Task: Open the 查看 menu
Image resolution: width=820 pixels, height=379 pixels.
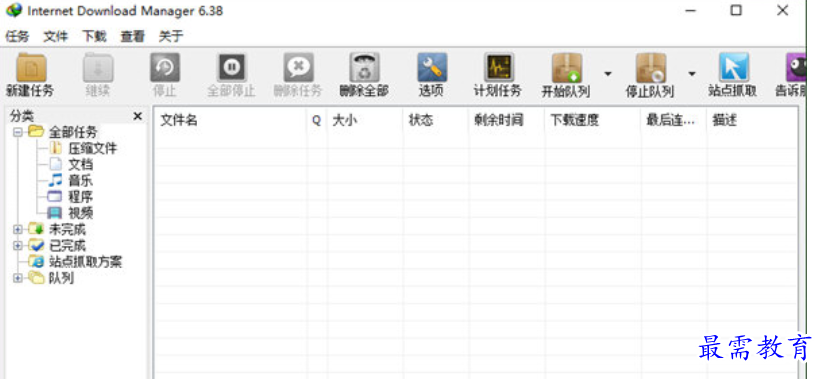Action: (133, 37)
